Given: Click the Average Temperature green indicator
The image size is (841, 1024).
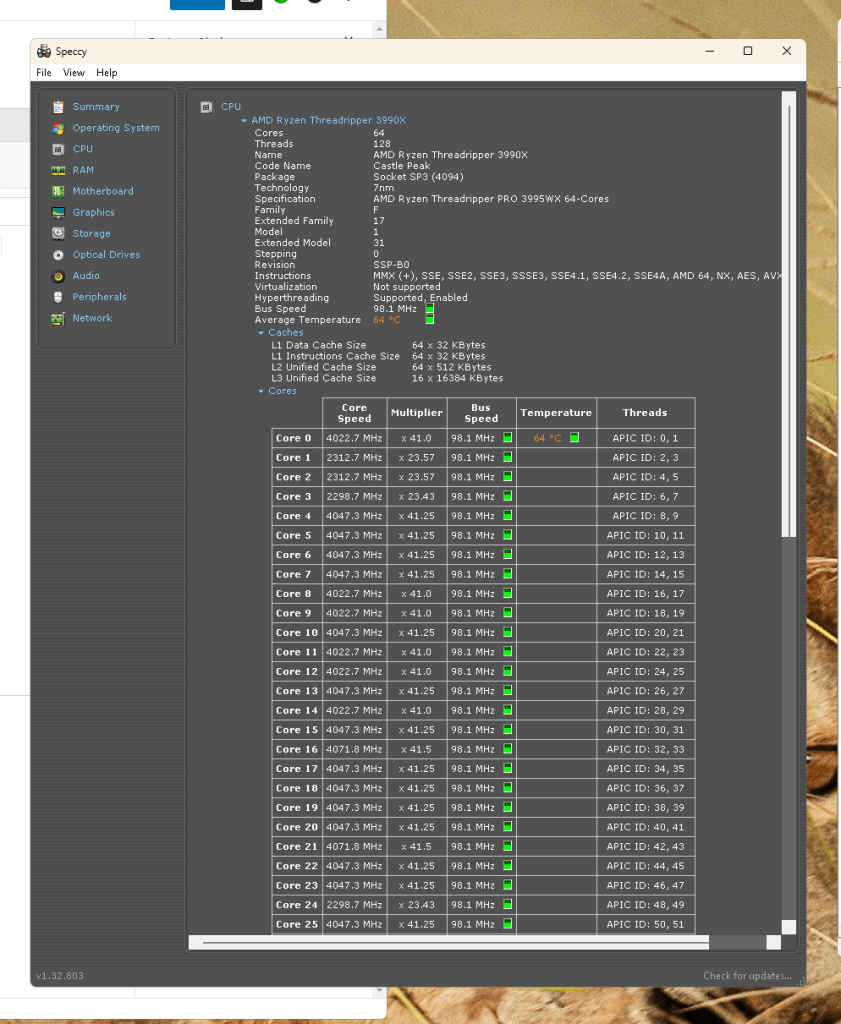Looking at the screenshot, I should pos(430,319).
